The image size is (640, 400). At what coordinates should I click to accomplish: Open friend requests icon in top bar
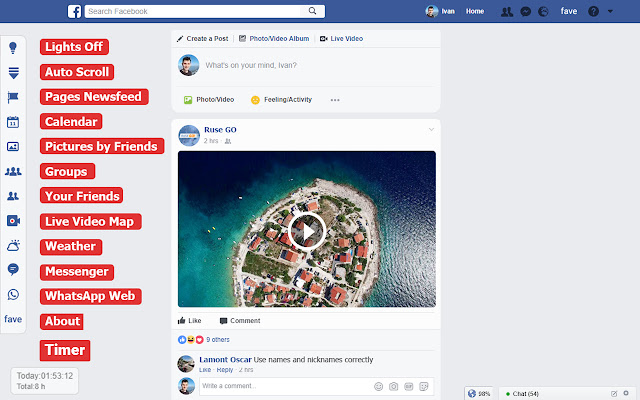click(507, 11)
